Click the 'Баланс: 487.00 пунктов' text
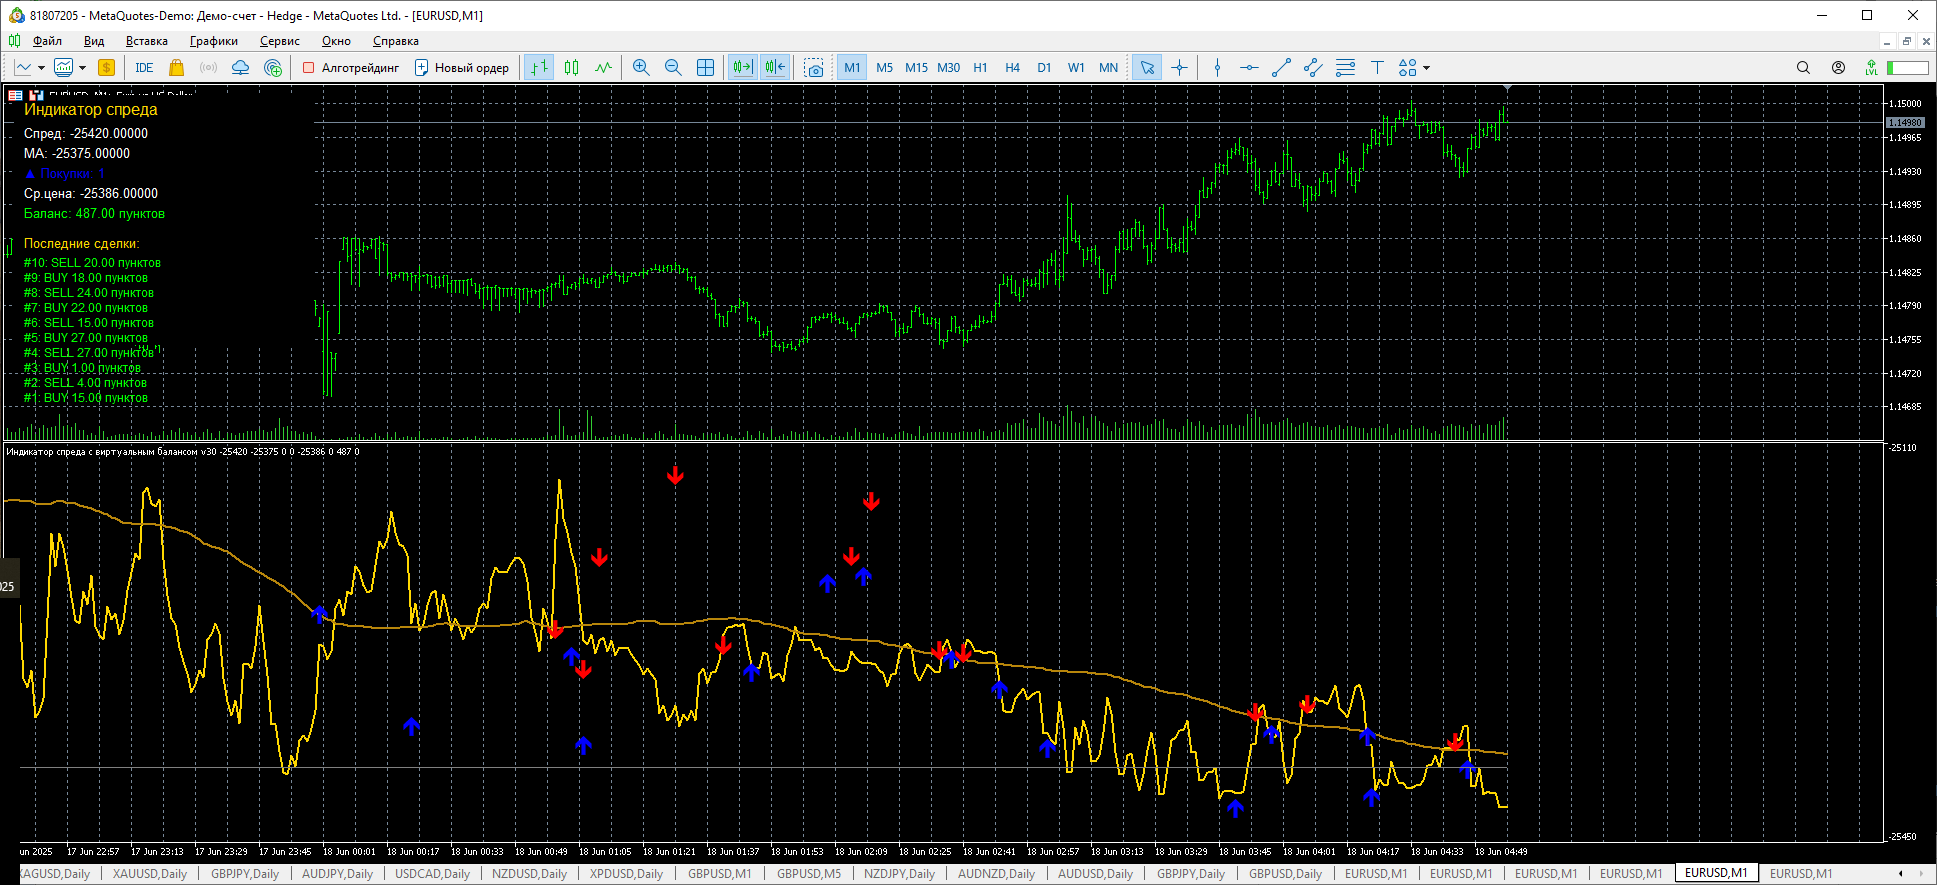1937x885 pixels. [x=94, y=213]
